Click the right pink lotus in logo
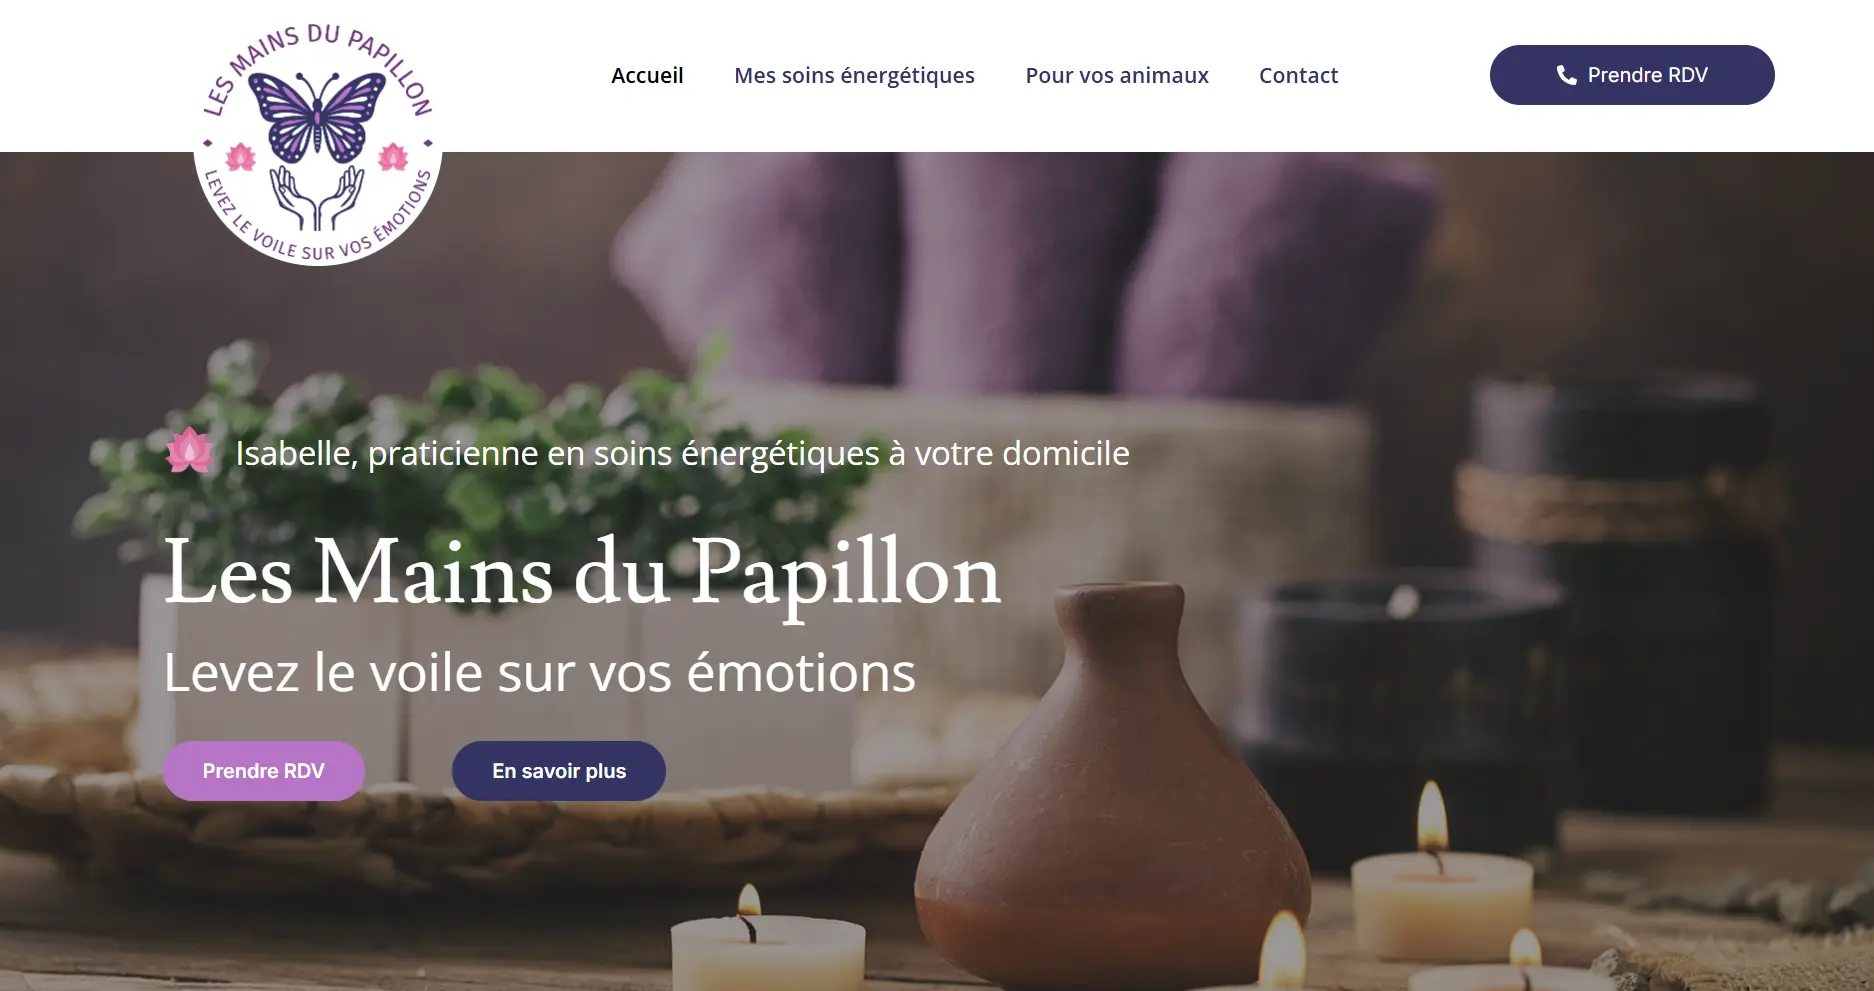This screenshot has height=991, width=1874. (393, 156)
